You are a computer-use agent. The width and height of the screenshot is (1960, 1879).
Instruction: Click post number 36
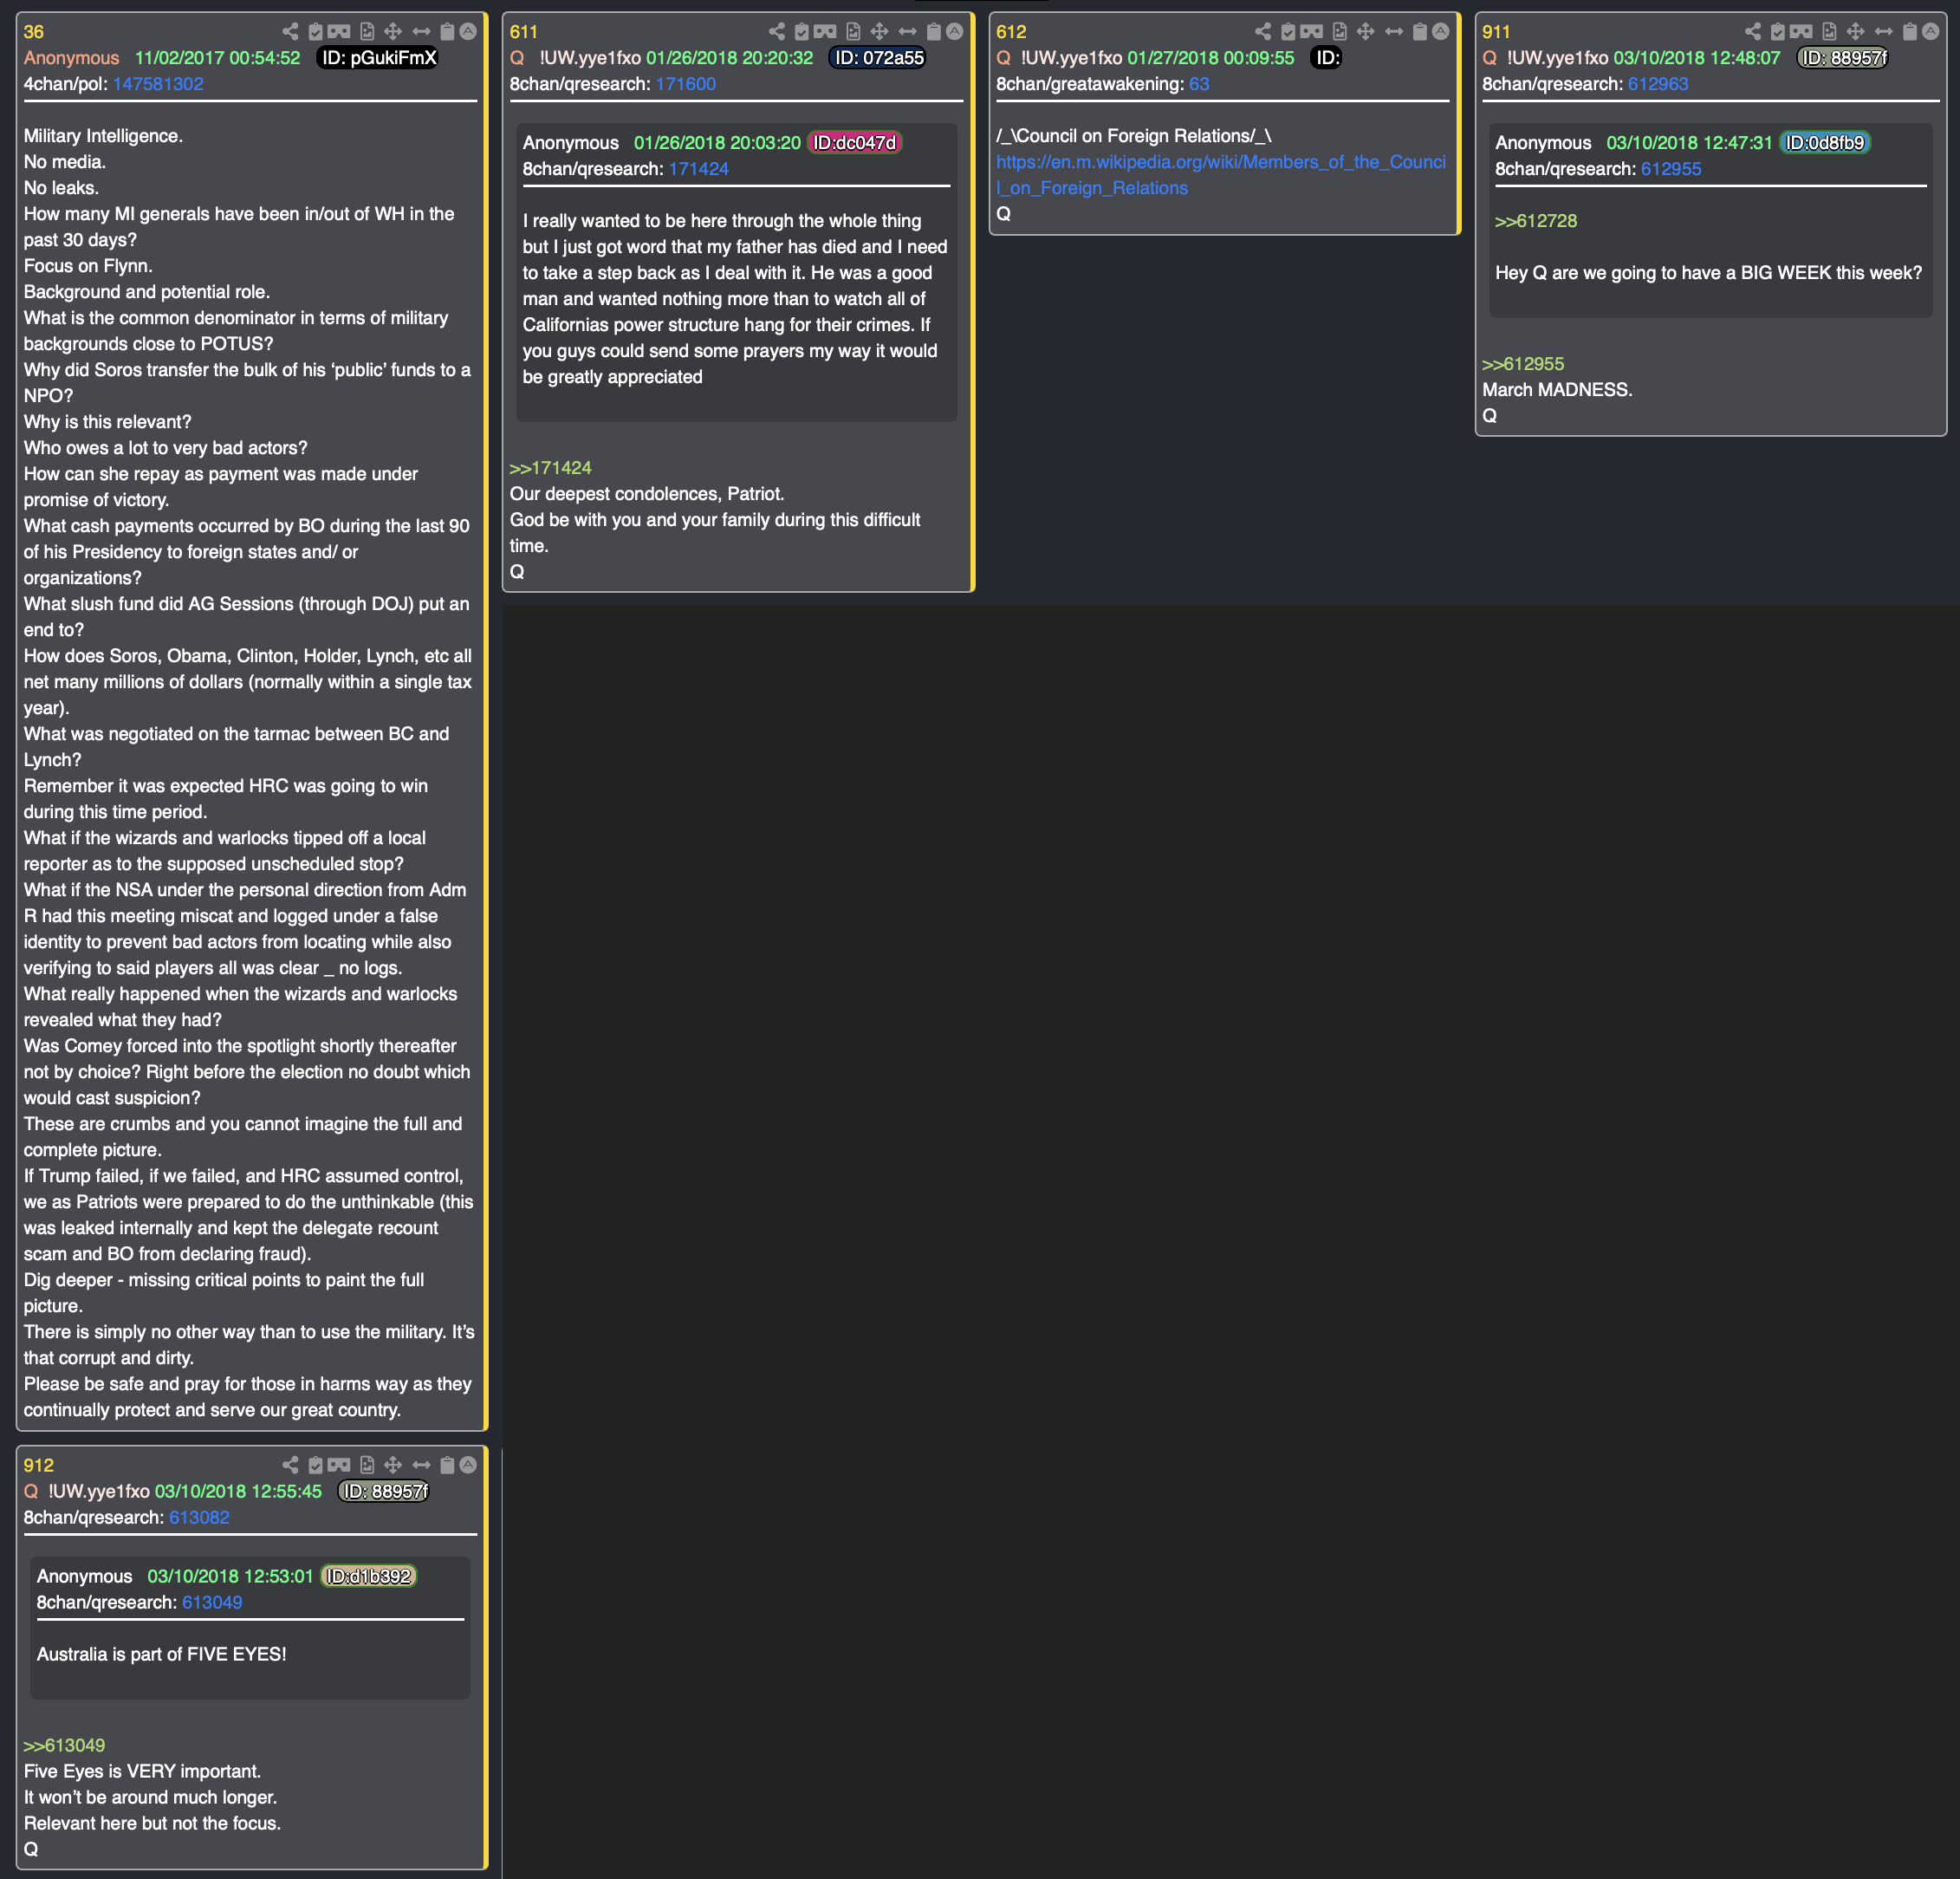[x=34, y=32]
